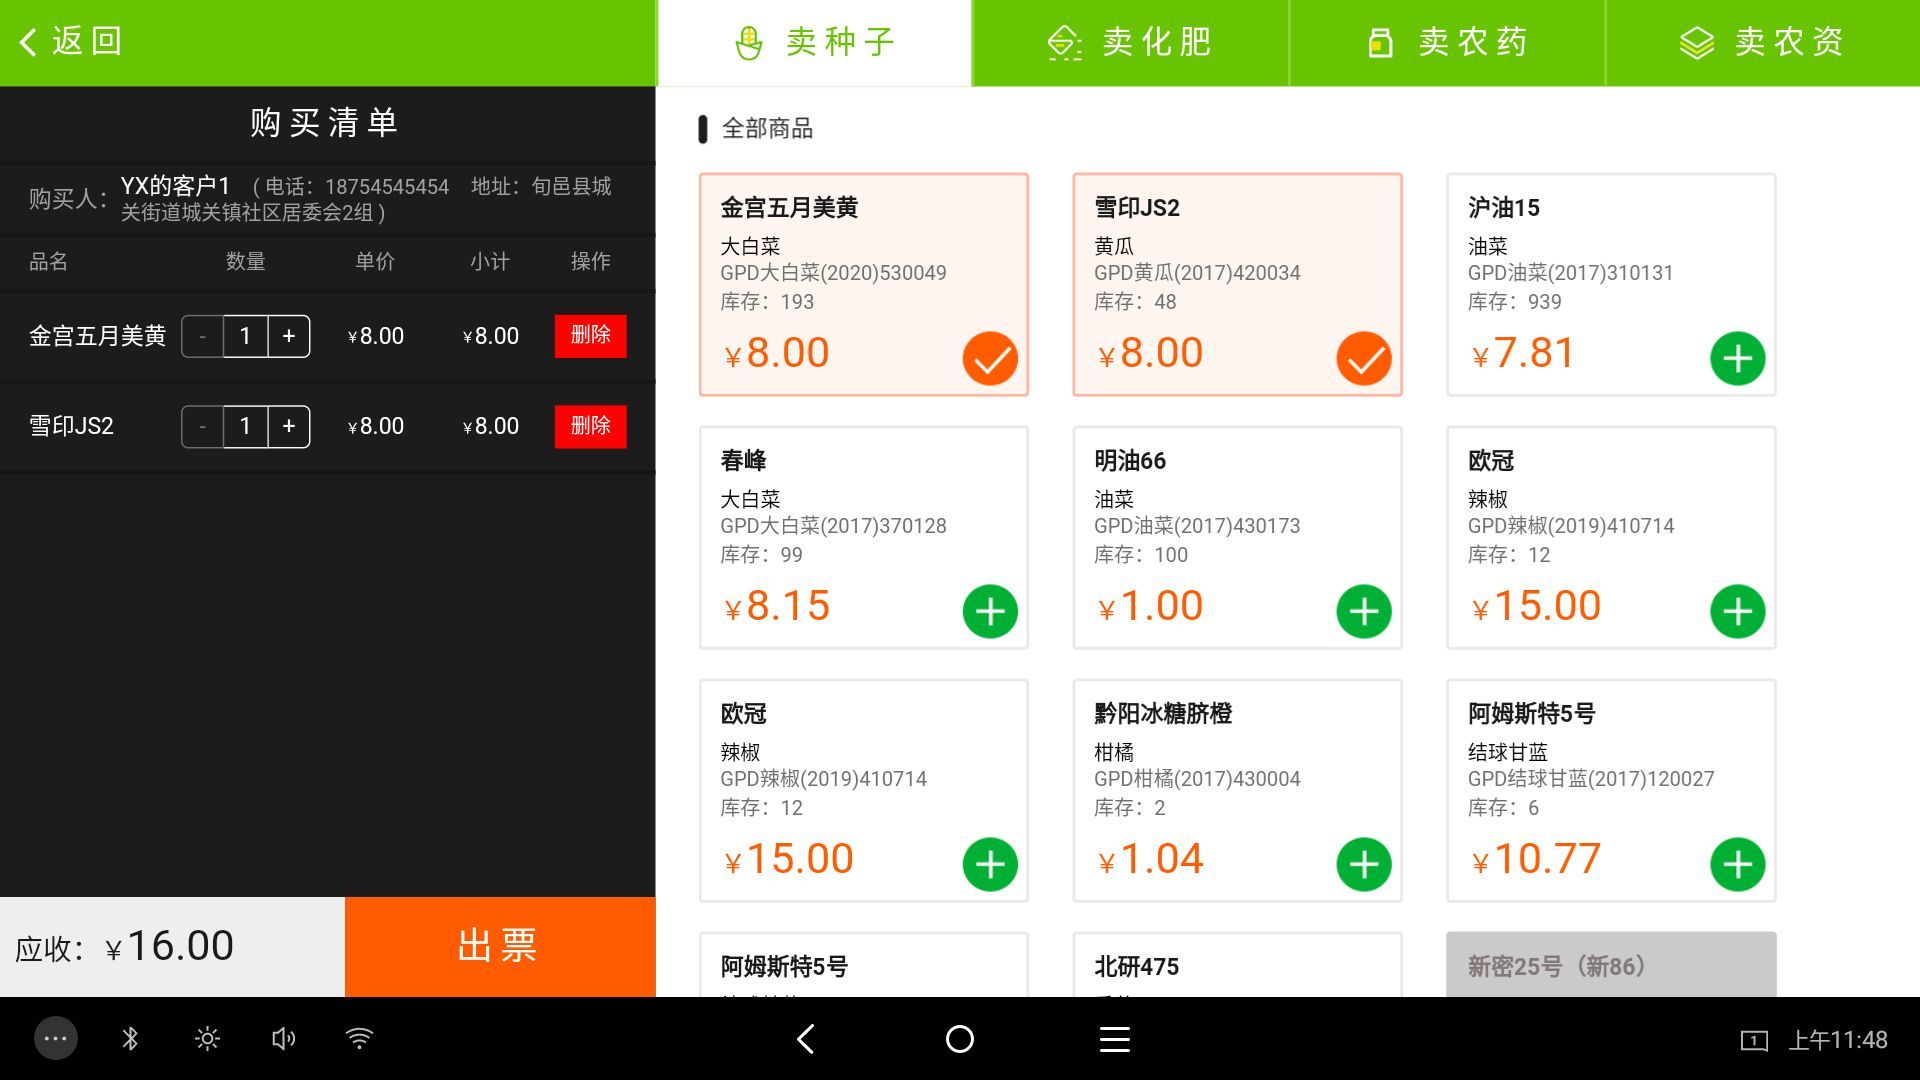The width and height of the screenshot is (1920, 1080).
Task: Open brightness control in the system bar
Action: pyautogui.click(x=207, y=1039)
